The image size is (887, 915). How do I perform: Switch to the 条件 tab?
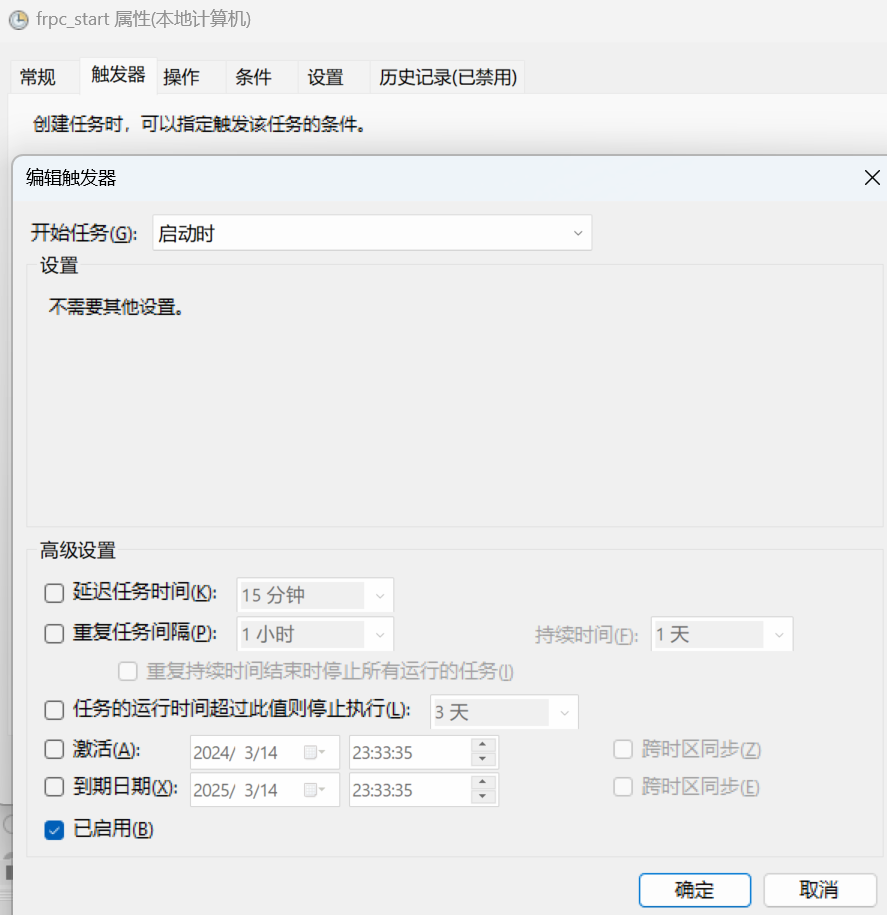253,77
